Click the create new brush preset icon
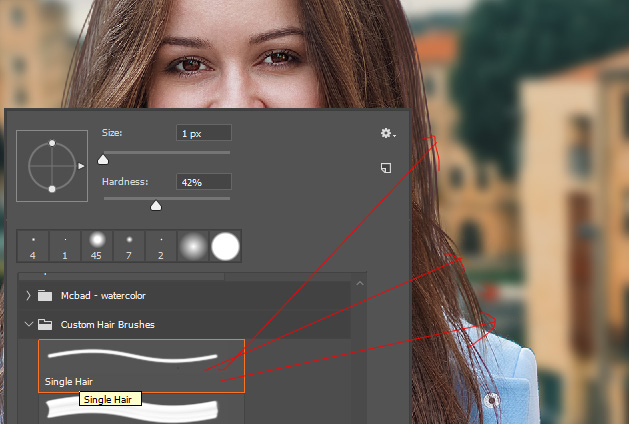Image resolution: width=629 pixels, height=424 pixels. click(386, 168)
